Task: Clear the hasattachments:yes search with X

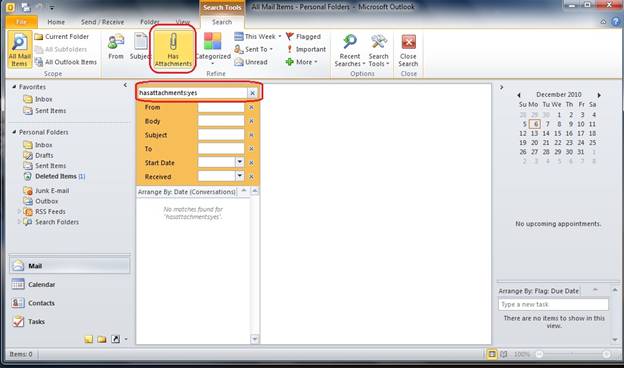Action: (252, 93)
